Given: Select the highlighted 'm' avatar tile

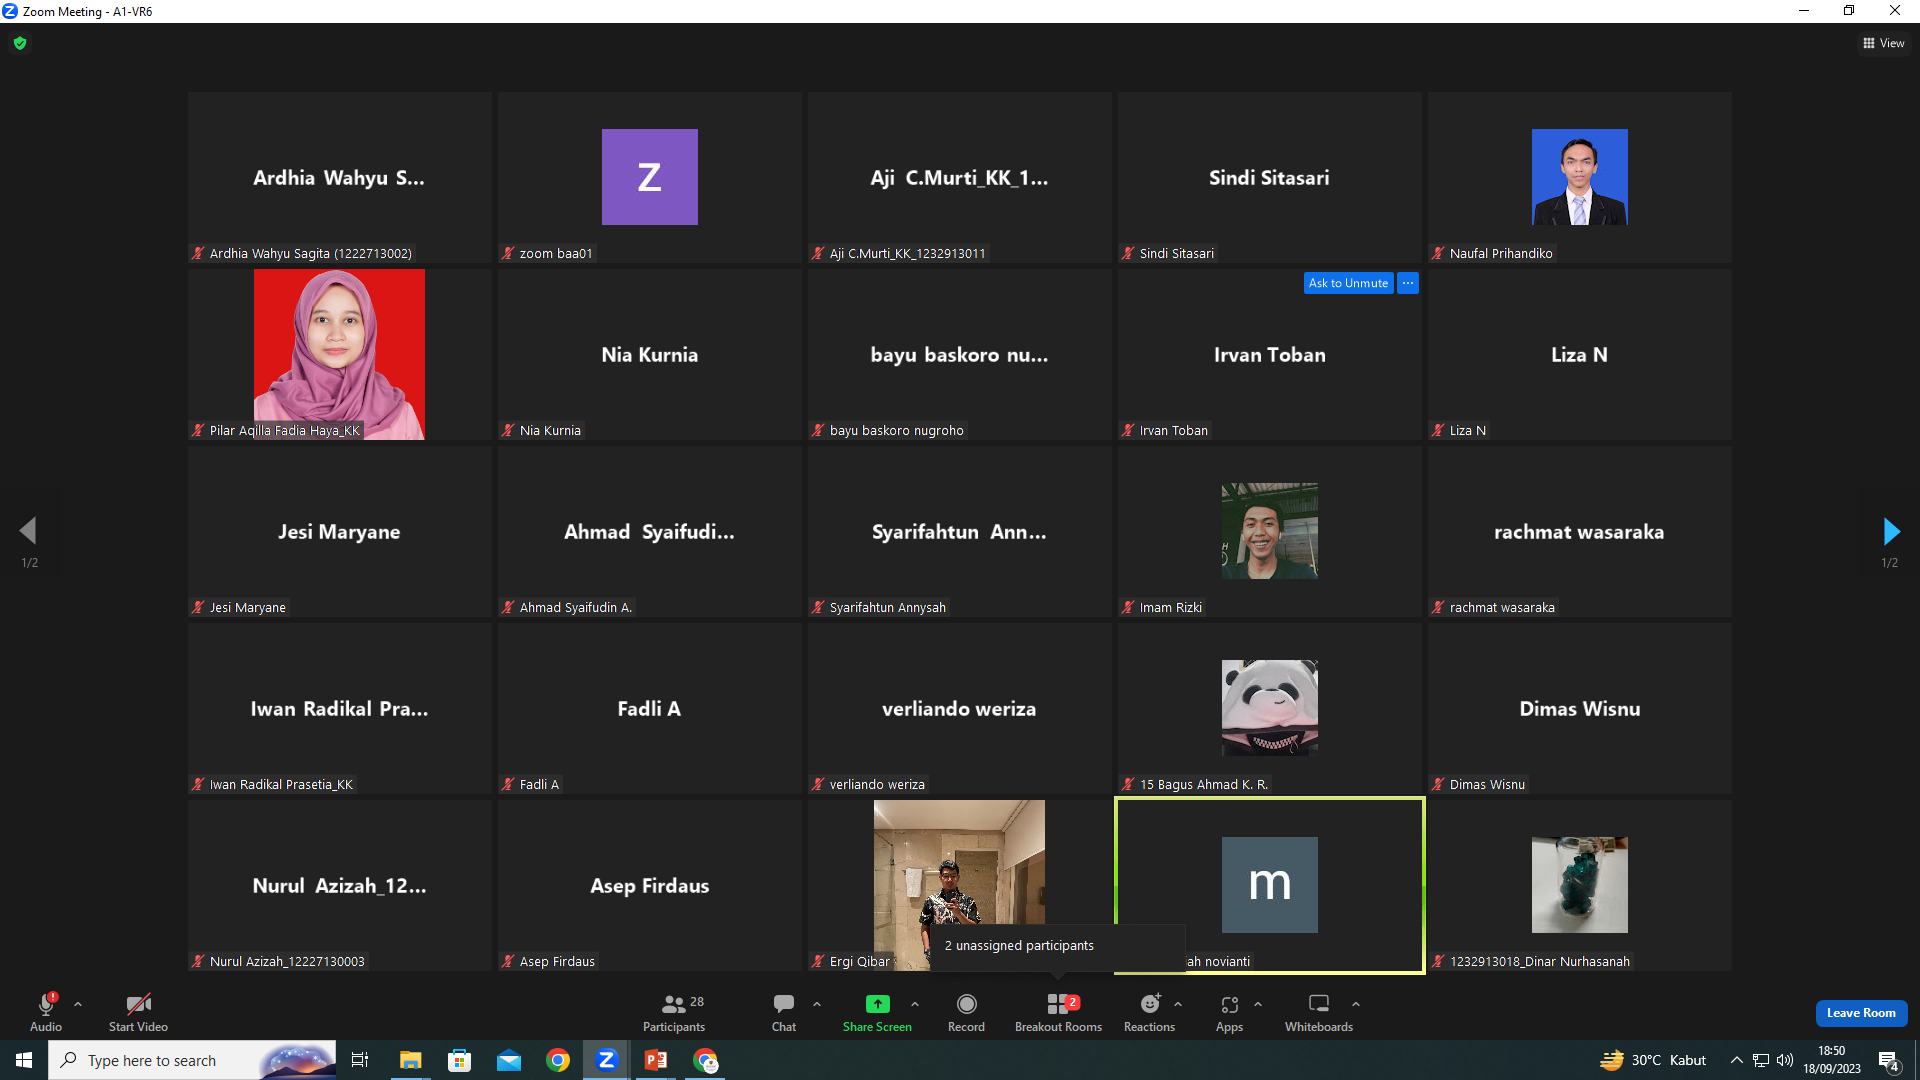Looking at the screenshot, I should coord(1270,885).
